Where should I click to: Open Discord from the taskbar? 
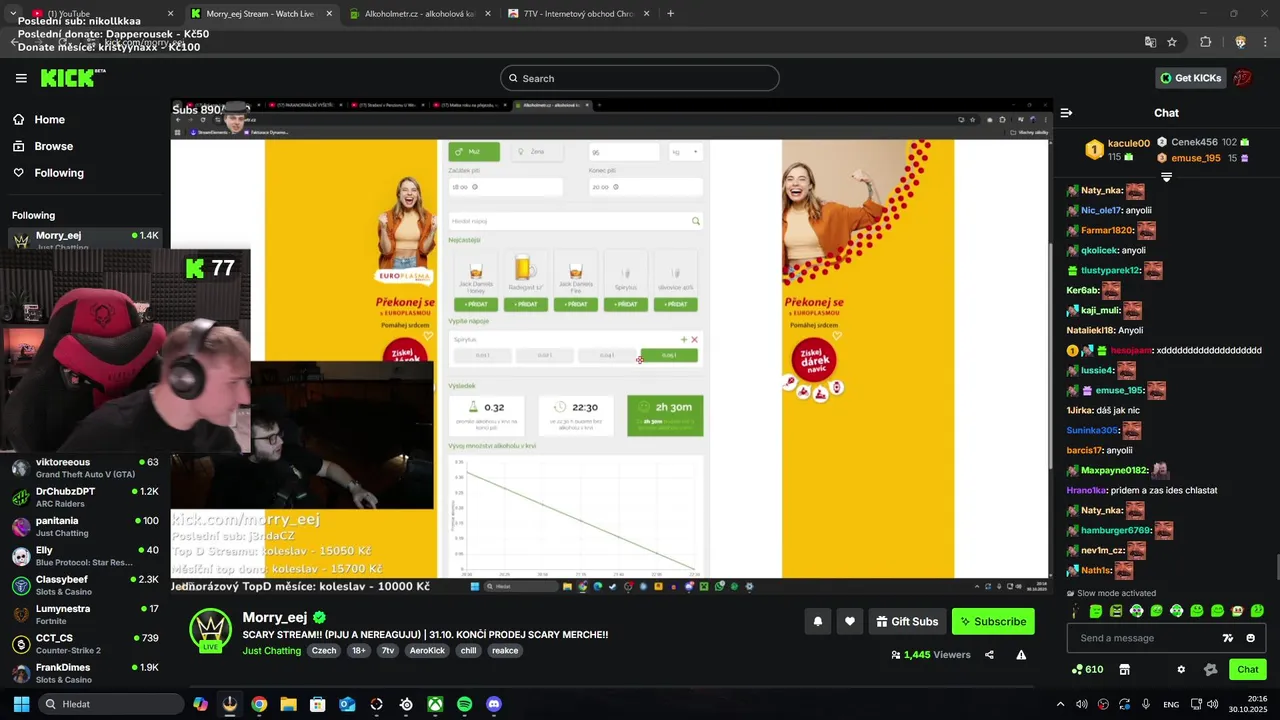pos(493,704)
